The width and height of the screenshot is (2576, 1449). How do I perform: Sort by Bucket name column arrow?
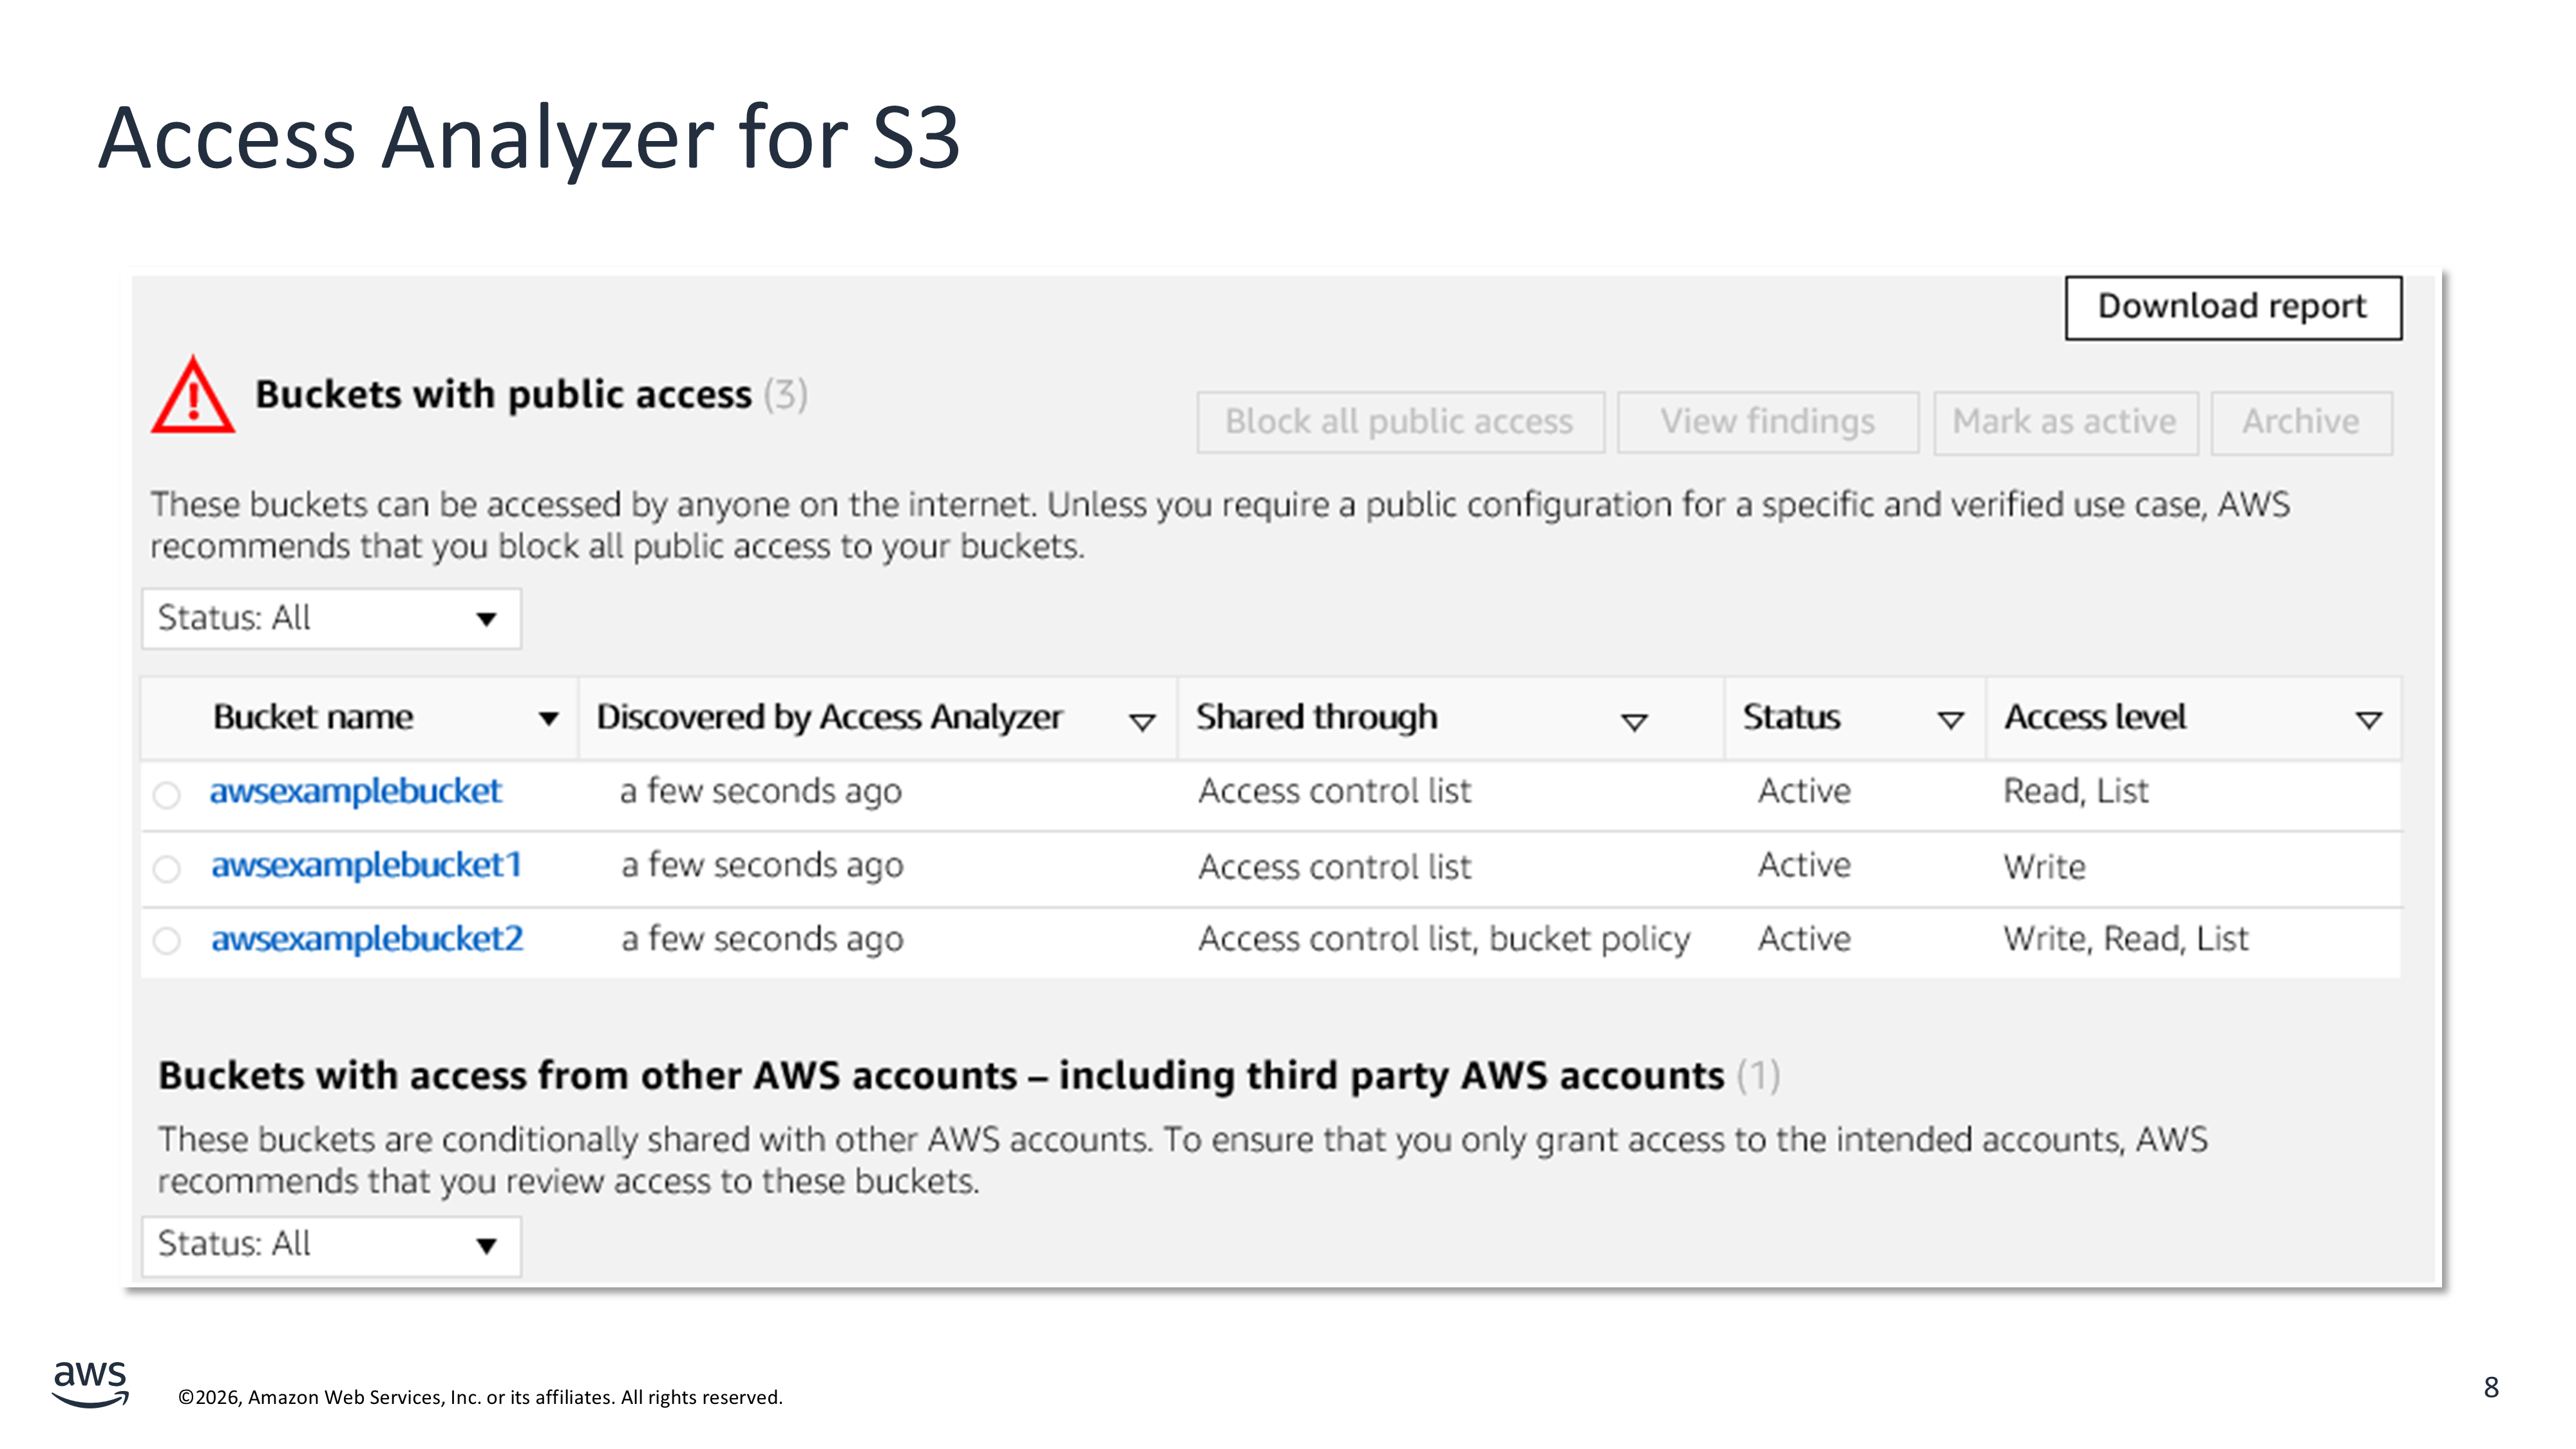click(548, 719)
